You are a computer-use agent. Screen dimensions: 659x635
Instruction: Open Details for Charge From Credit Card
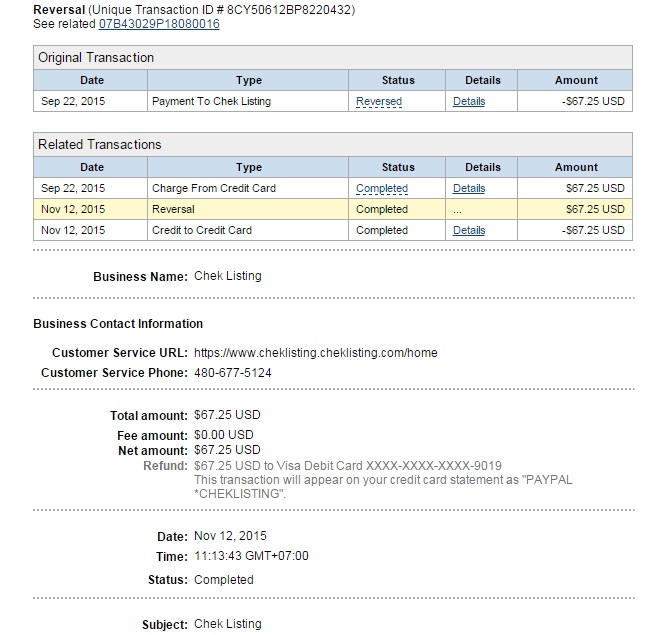[x=468, y=188]
